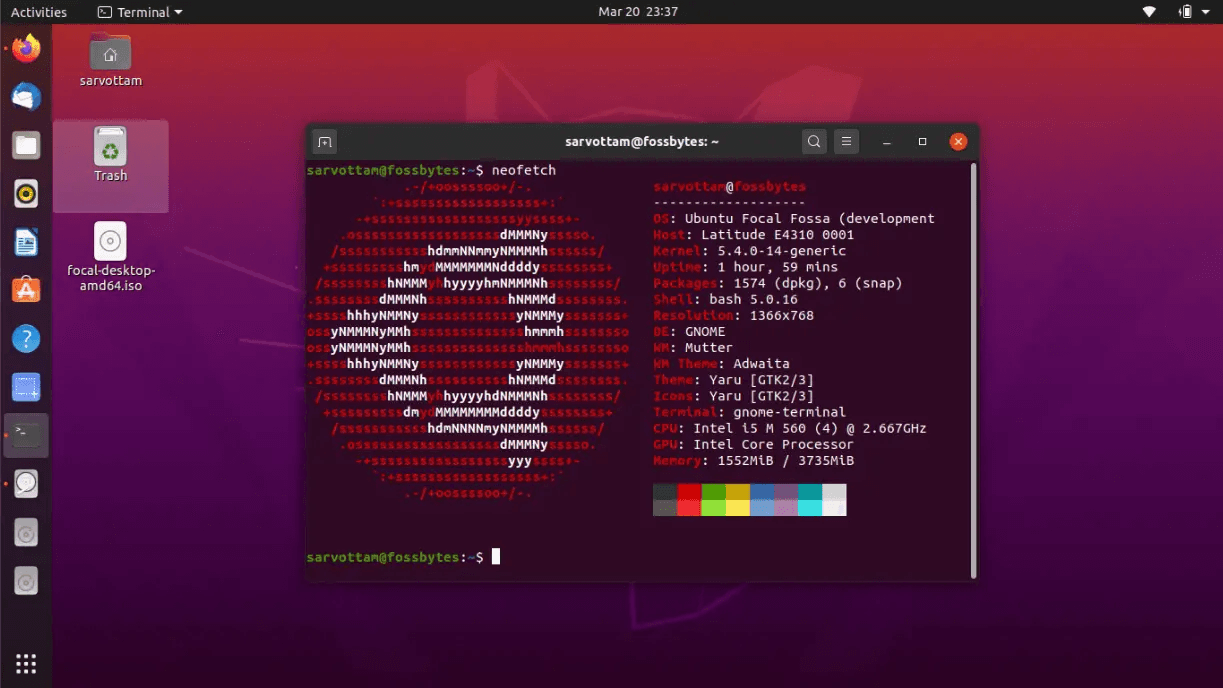Open a new tab in the terminal
This screenshot has width=1223, height=688.
[324, 142]
